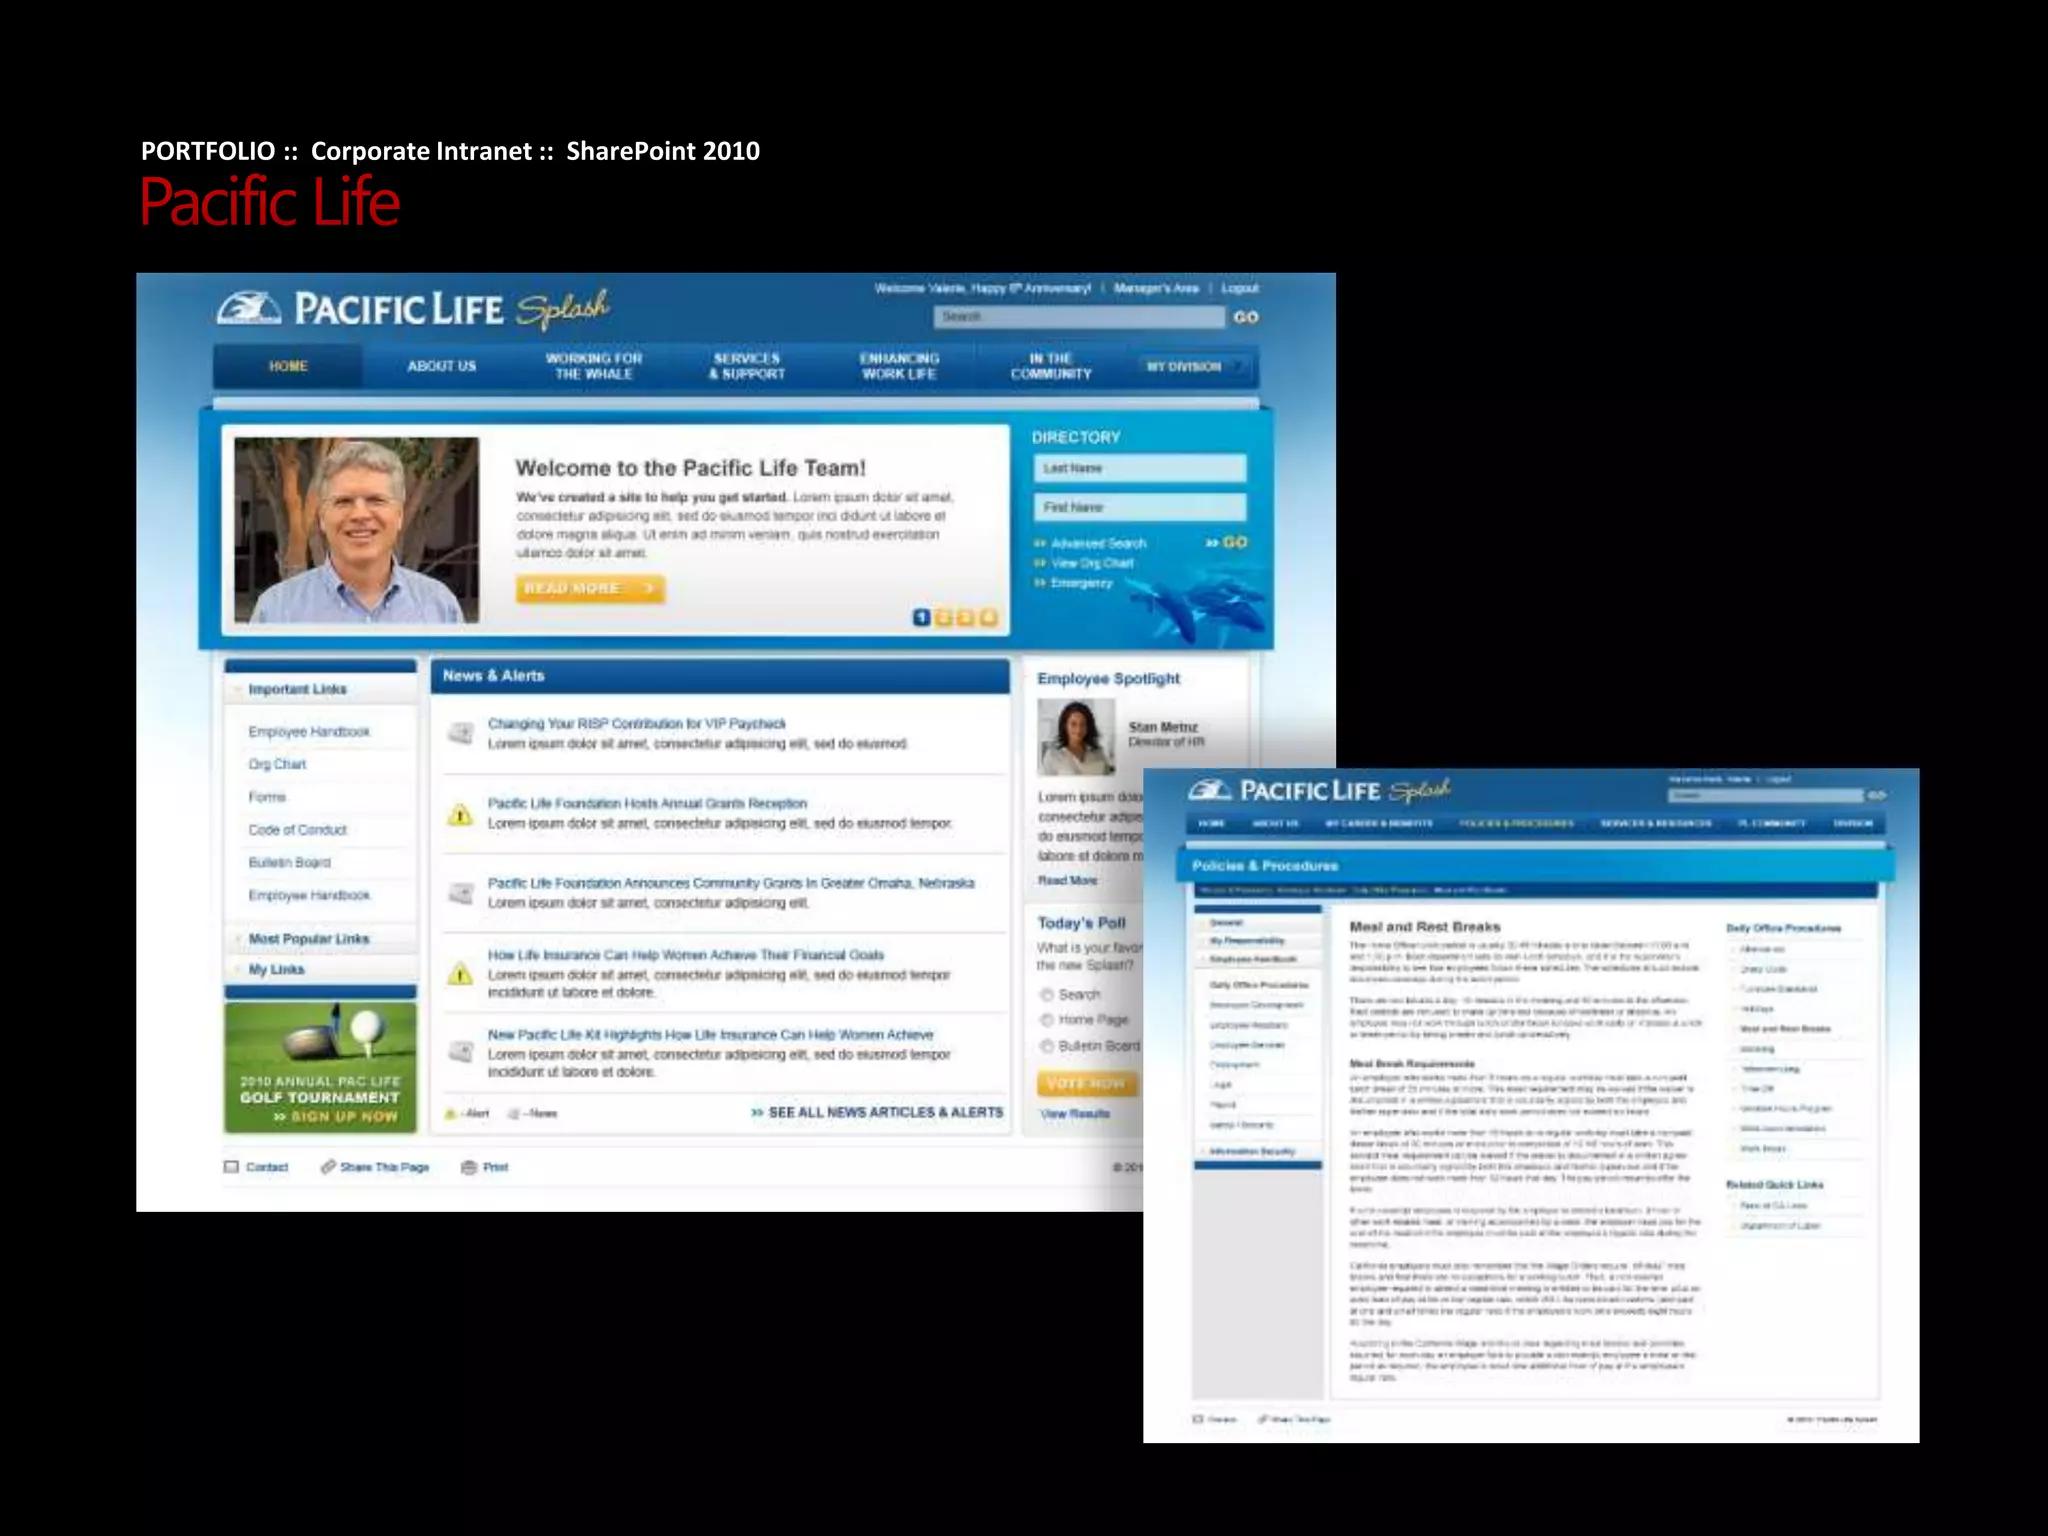Screen dimensions: 2048x1536
Task: Click search field in Policies & Procedures page
Action: click(x=1765, y=796)
